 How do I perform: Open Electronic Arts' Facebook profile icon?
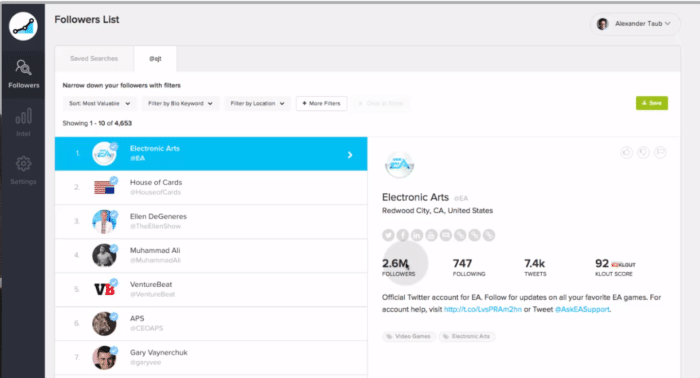pyautogui.click(x=403, y=235)
